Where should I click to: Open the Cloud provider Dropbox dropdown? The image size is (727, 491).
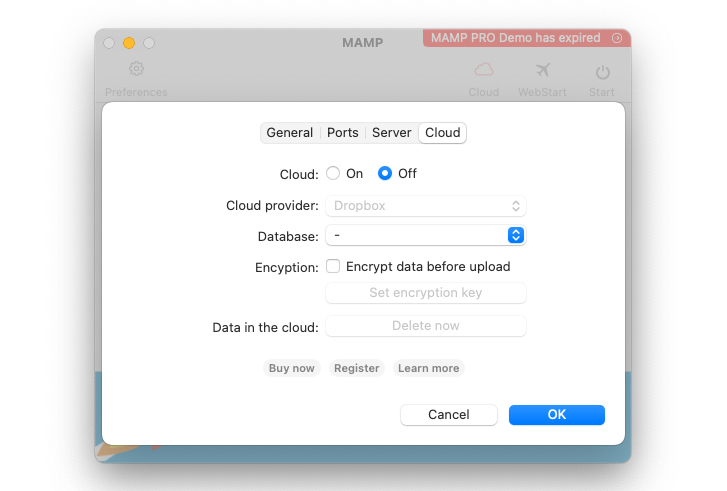pos(426,206)
